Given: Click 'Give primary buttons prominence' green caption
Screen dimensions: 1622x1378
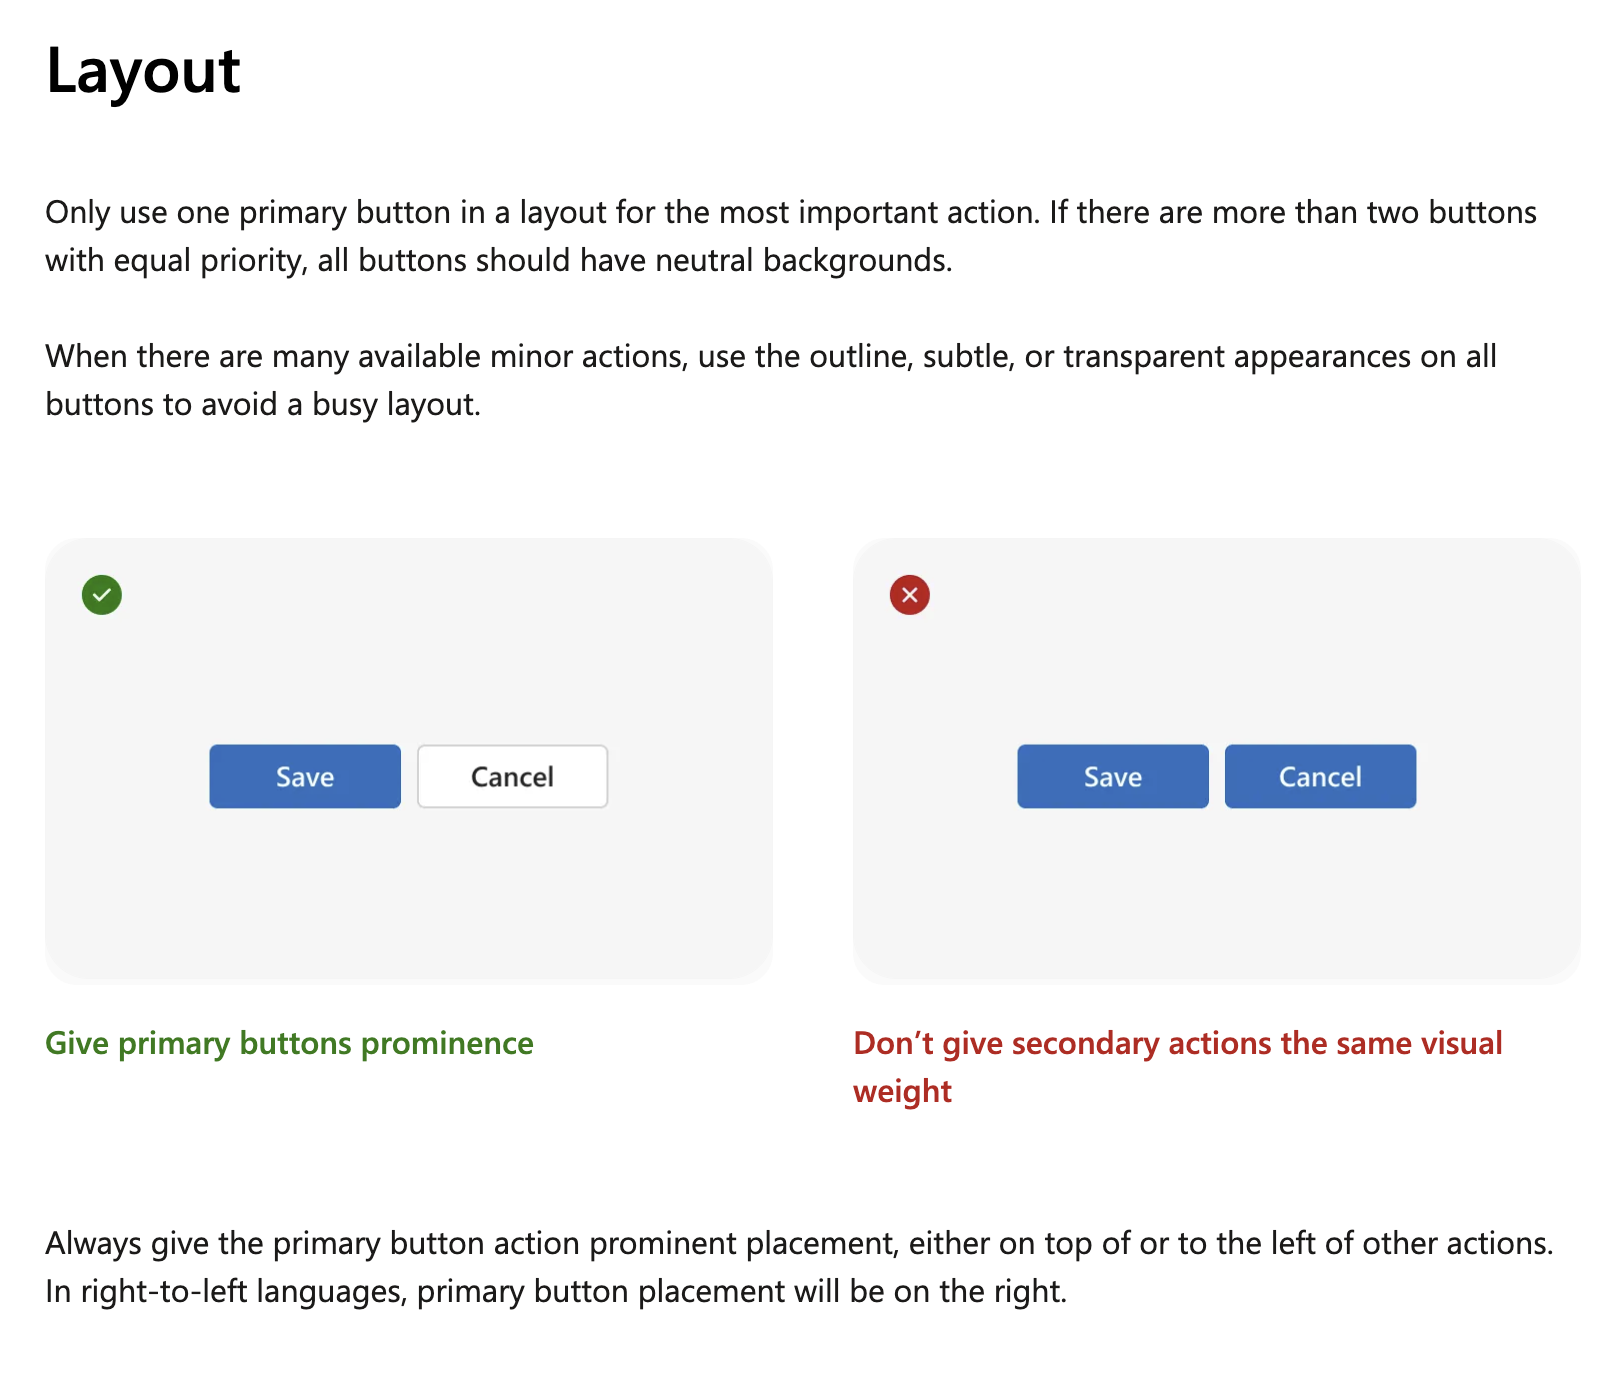Looking at the screenshot, I should [x=289, y=1043].
